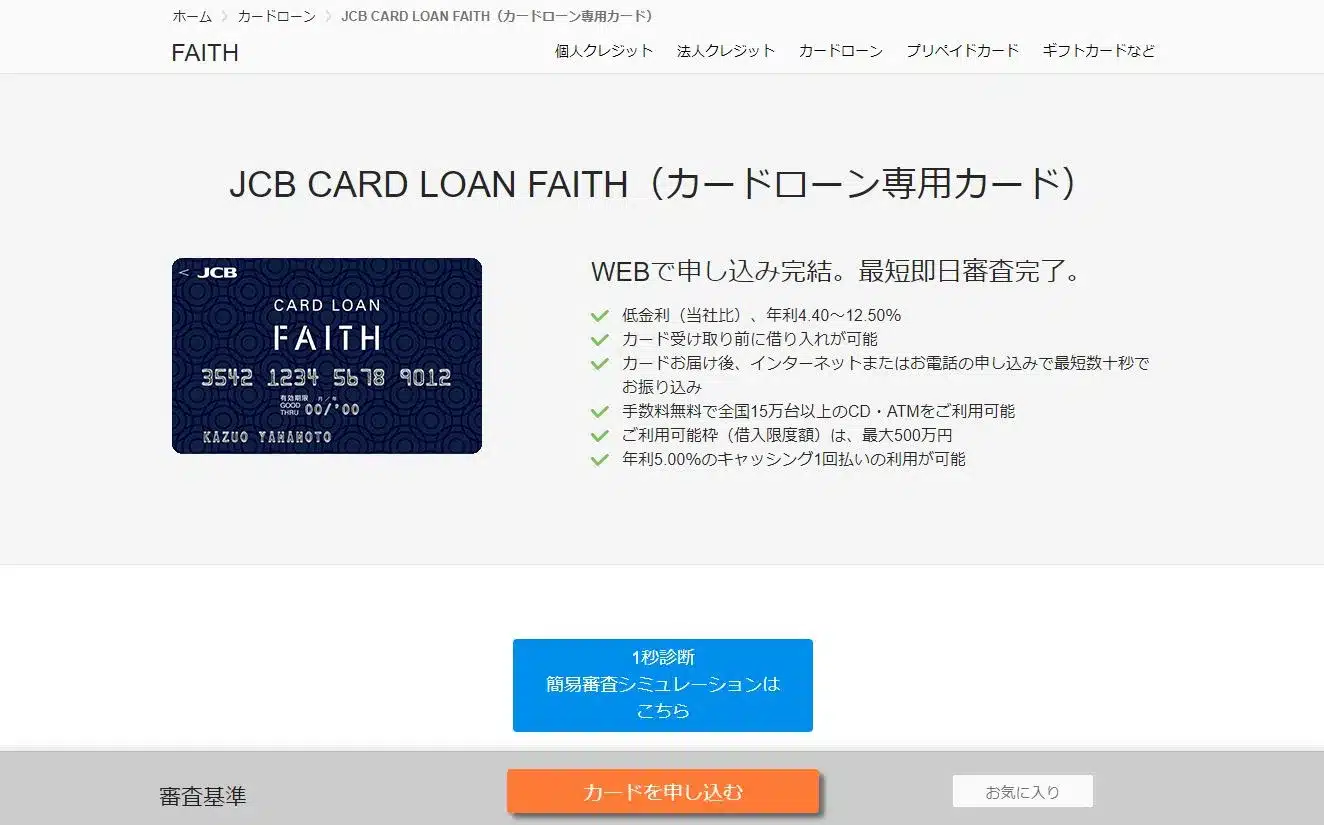Open the 個人クレジット menu item

tap(604, 50)
